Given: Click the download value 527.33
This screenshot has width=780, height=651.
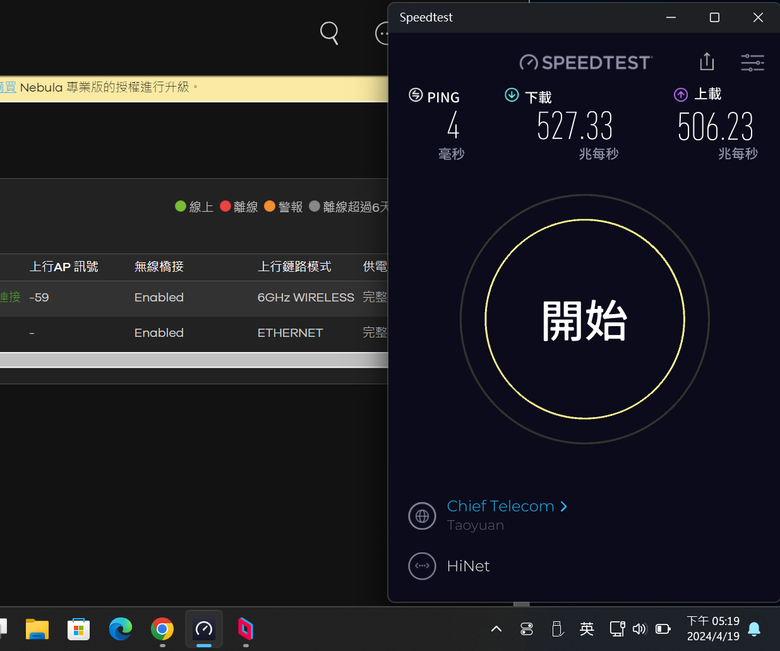Looking at the screenshot, I should [x=575, y=126].
